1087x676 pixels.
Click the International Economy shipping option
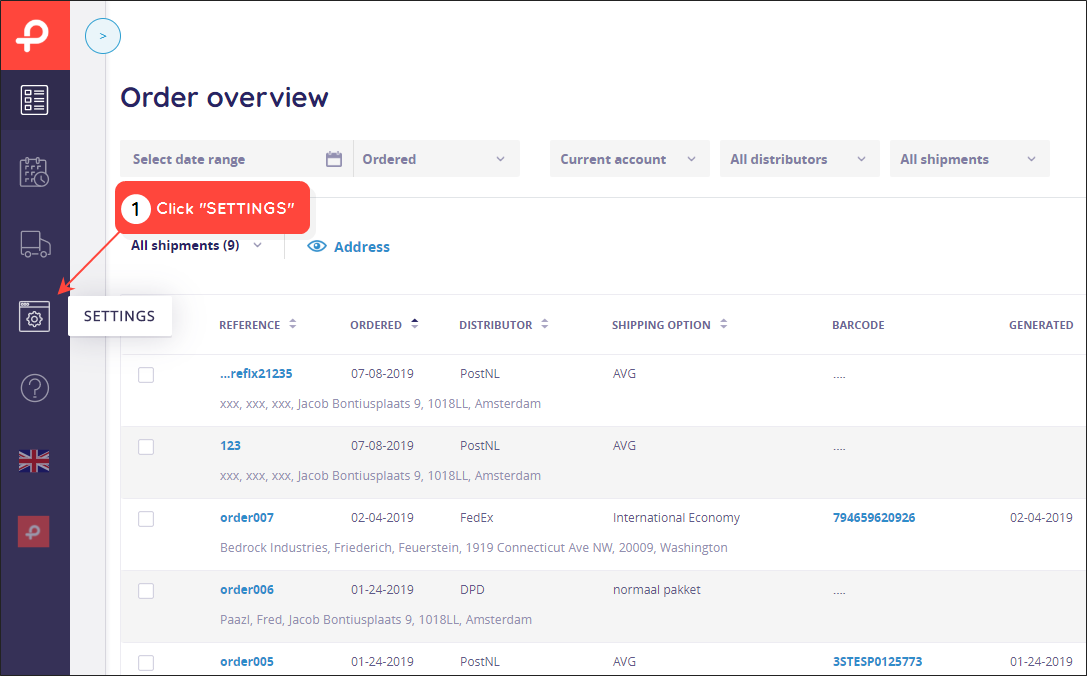click(676, 518)
